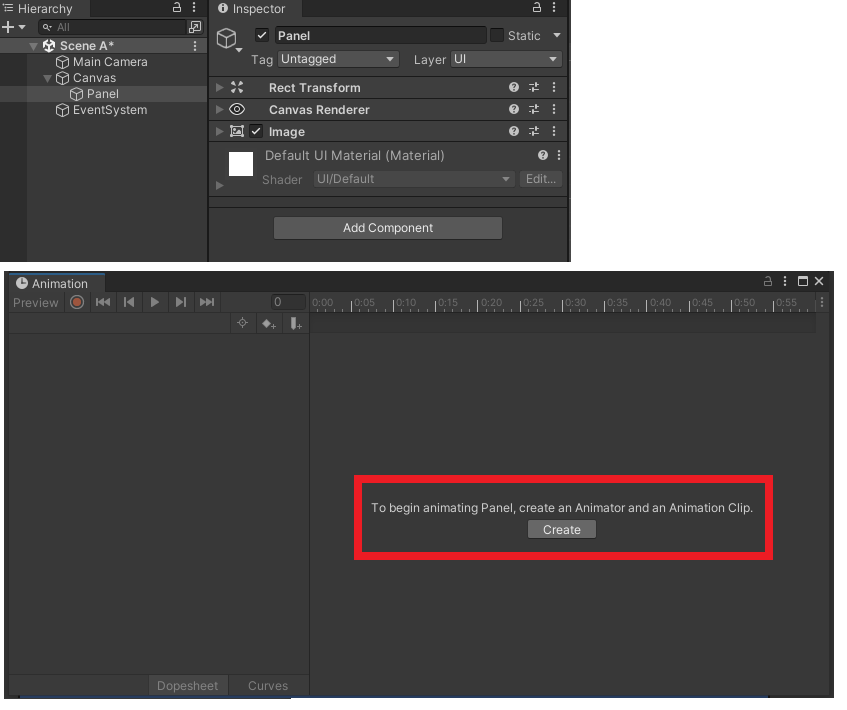Open Rect Transform more options menu

coord(554,87)
